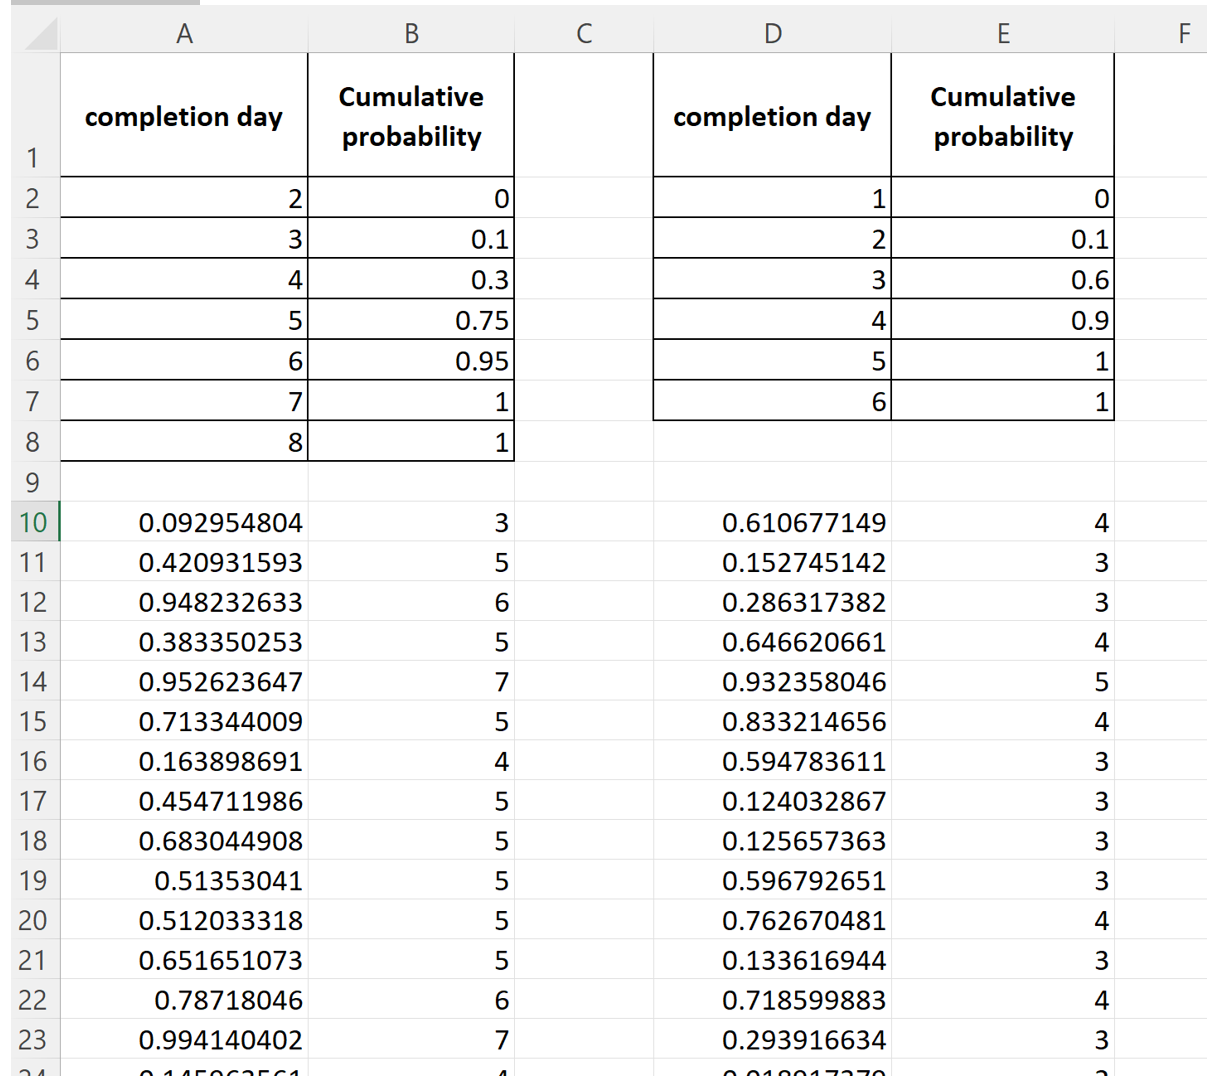This screenshot has height=1087, width=1208.
Task: Select cell containing 0.51353041
Action: [x=228, y=881]
